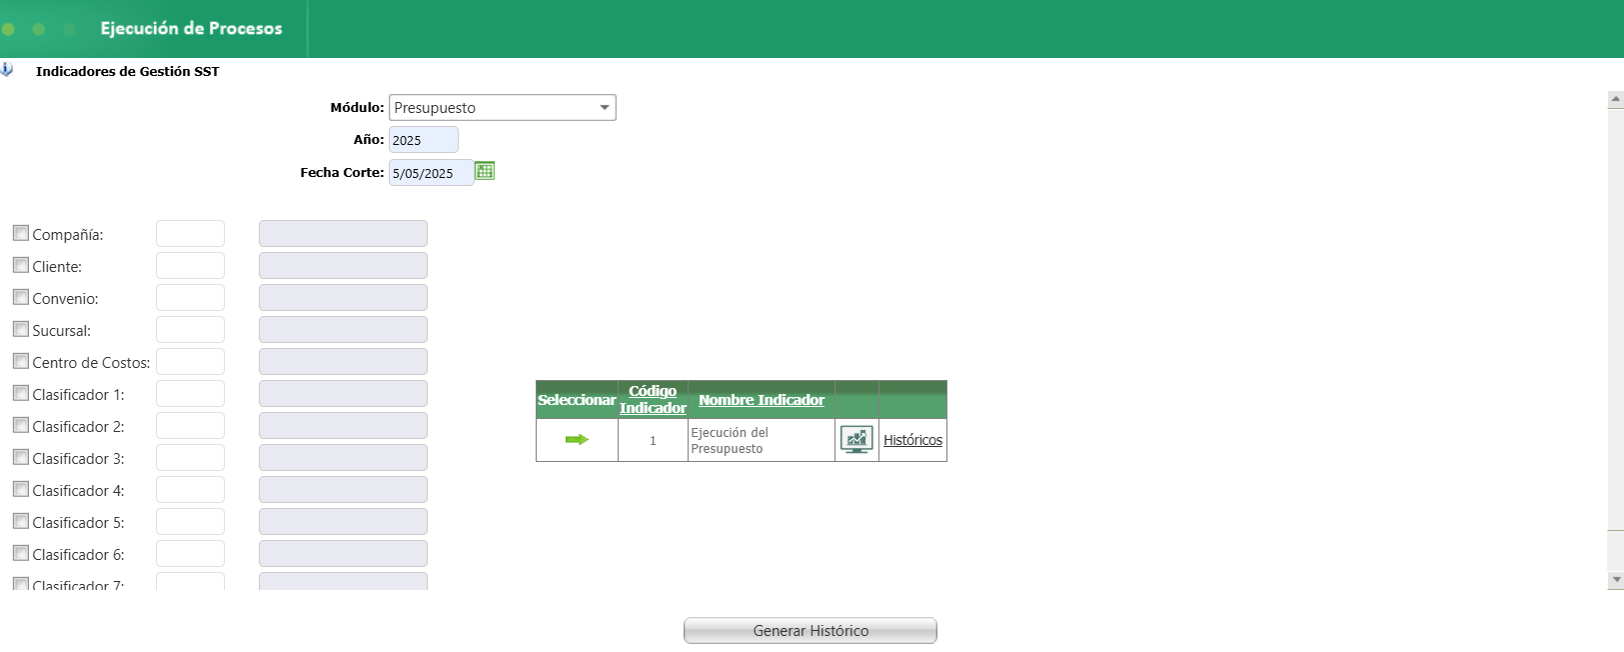
Task: Click info icon beside Indicadores de Gestión SST
Action: 6,70
